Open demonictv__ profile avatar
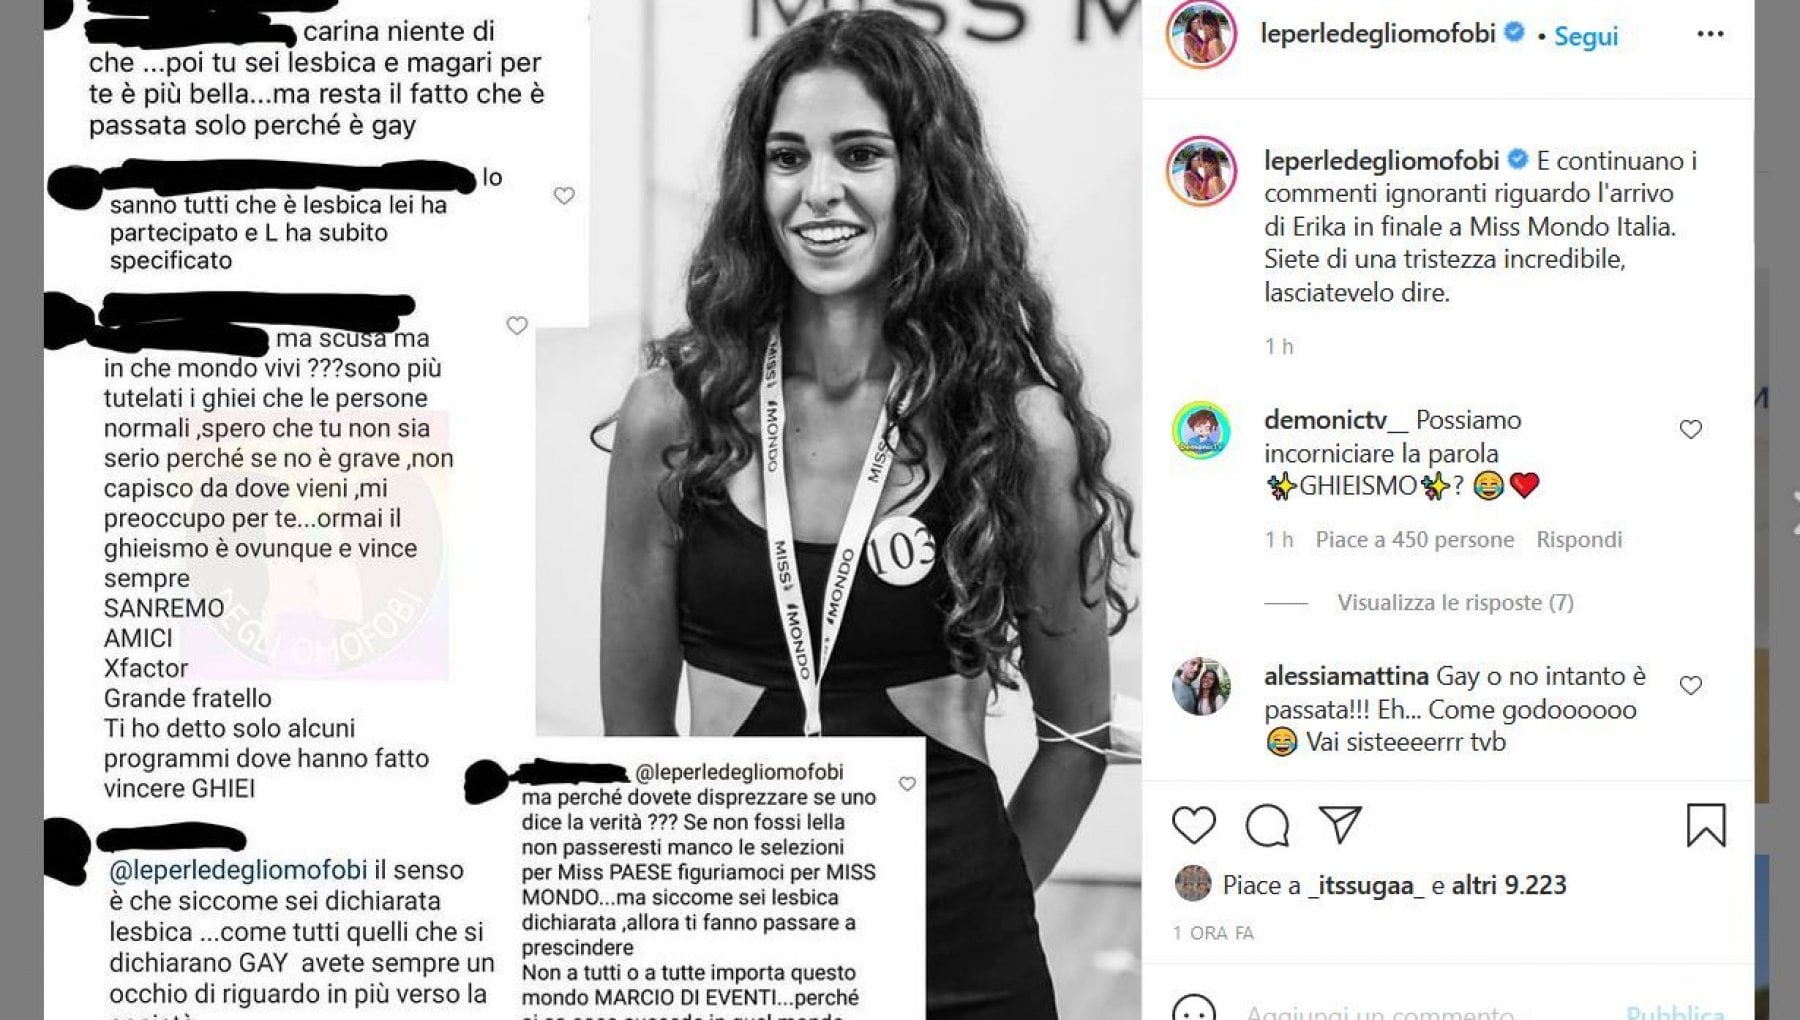This screenshot has width=1800, height=1020. 1201,431
